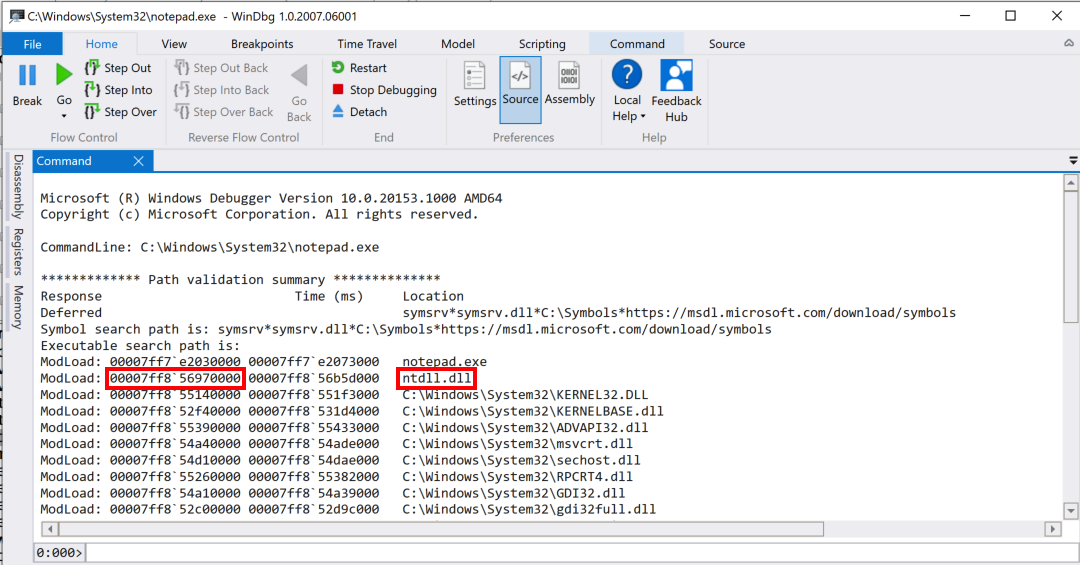
Task: Close the Command window tab
Action: (x=138, y=161)
